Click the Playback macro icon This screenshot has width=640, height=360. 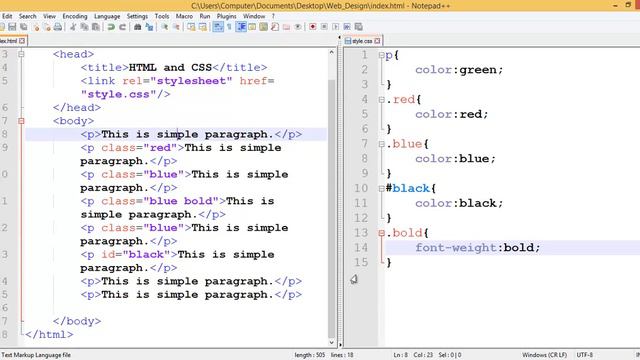point(336,27)
